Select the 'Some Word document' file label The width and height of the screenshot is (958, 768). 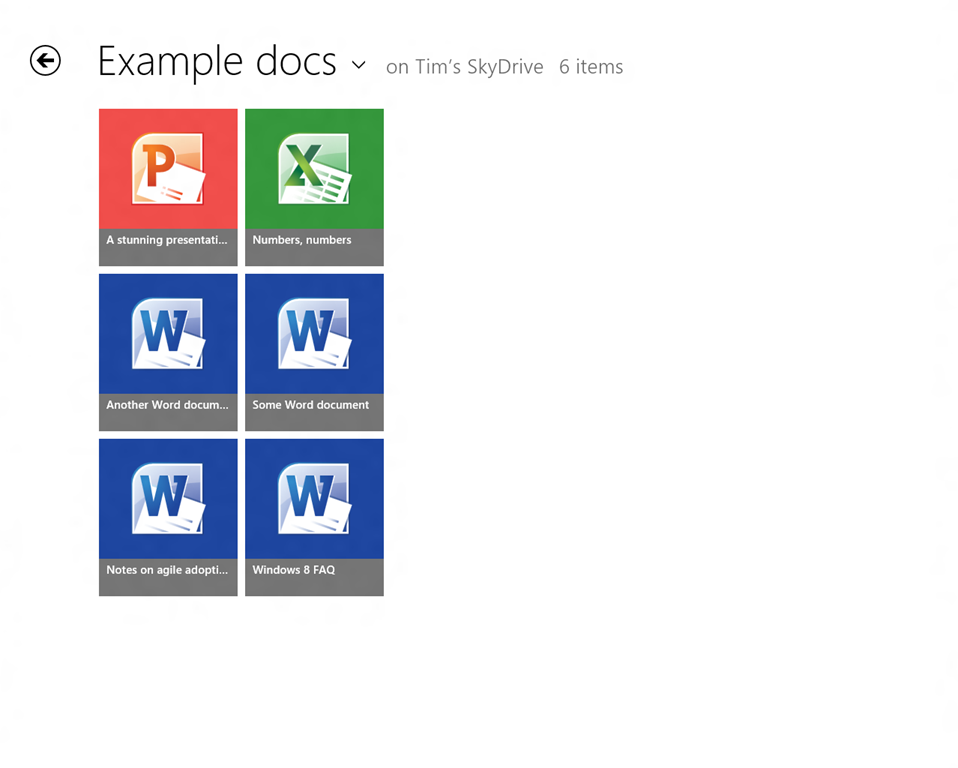pos(310,404)
